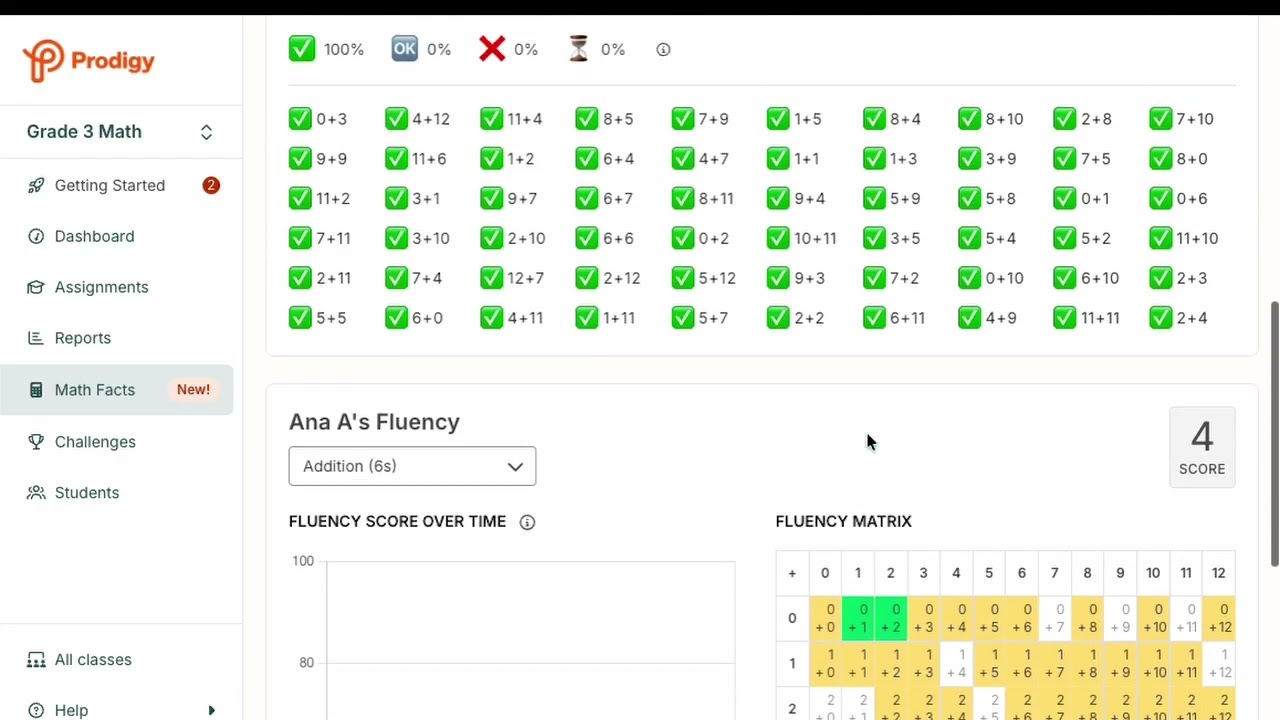Click info icon beside Fluency Score Over Time
This screenshot has width=1280, height=720.
click(527, 522)
